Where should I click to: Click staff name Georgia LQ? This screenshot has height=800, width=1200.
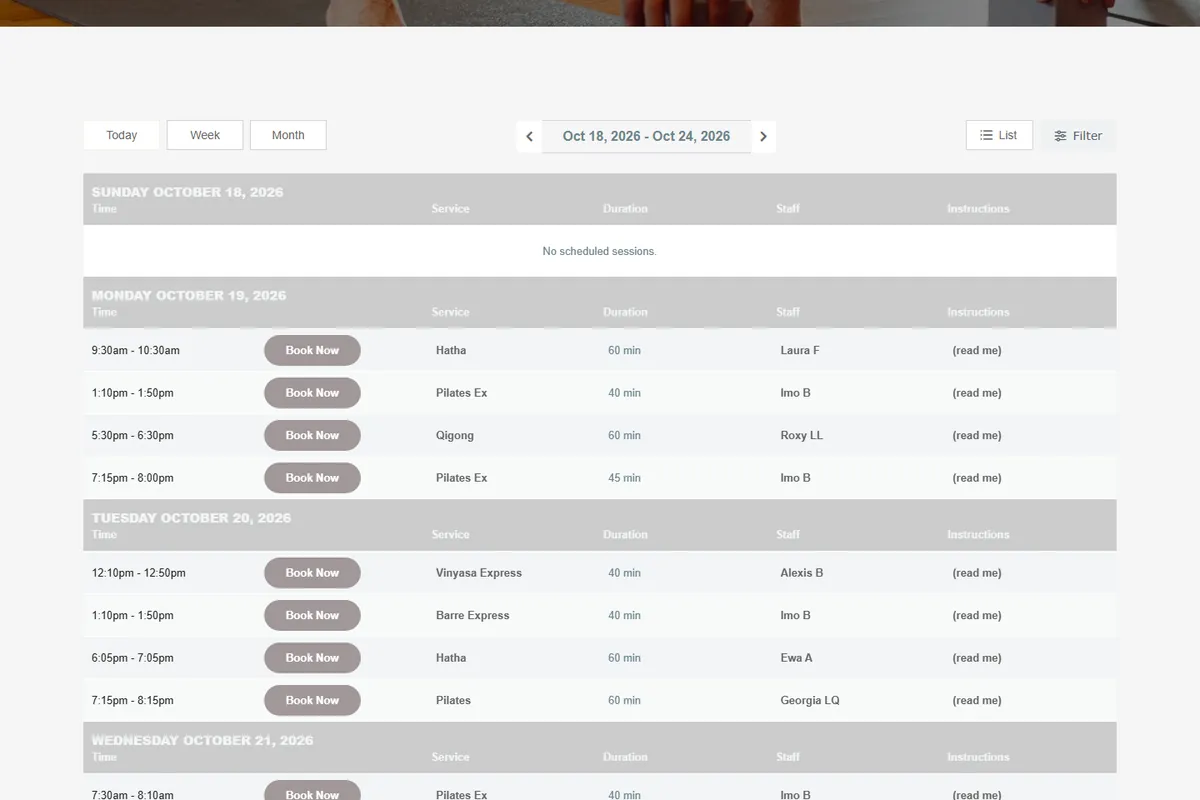810,701
